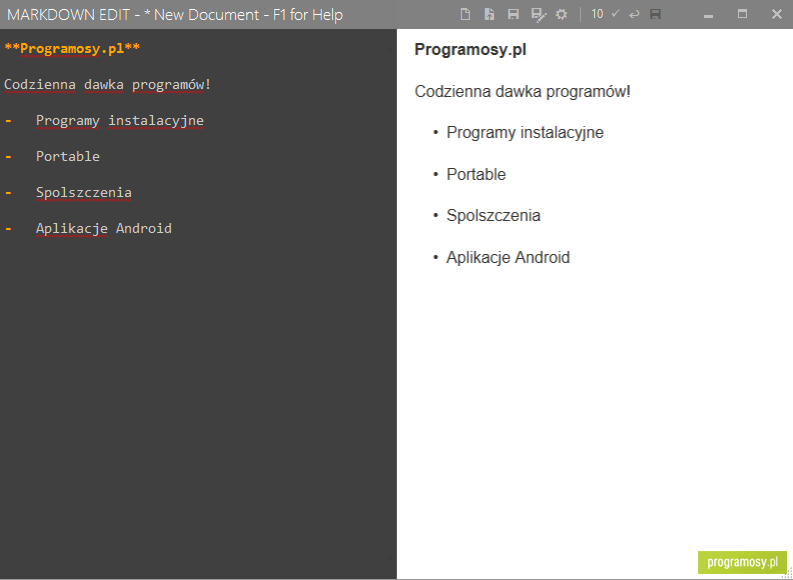Minimize the Markdown Edit window
Viewport: 793px width, 580px height.
point(708,15)
